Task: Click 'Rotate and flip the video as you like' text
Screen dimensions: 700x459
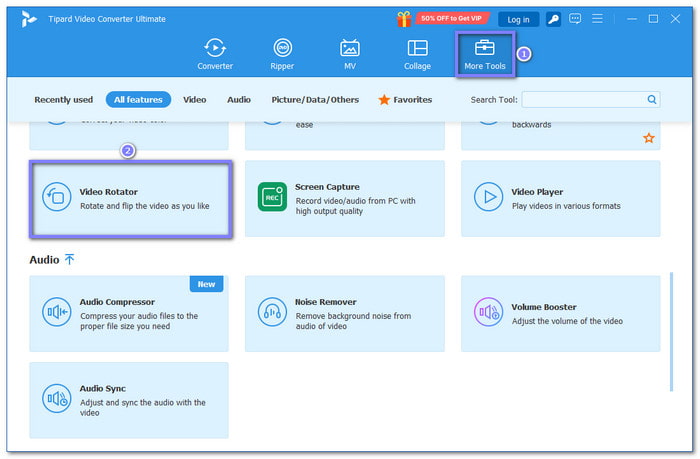Action: (x=145, y=206)
